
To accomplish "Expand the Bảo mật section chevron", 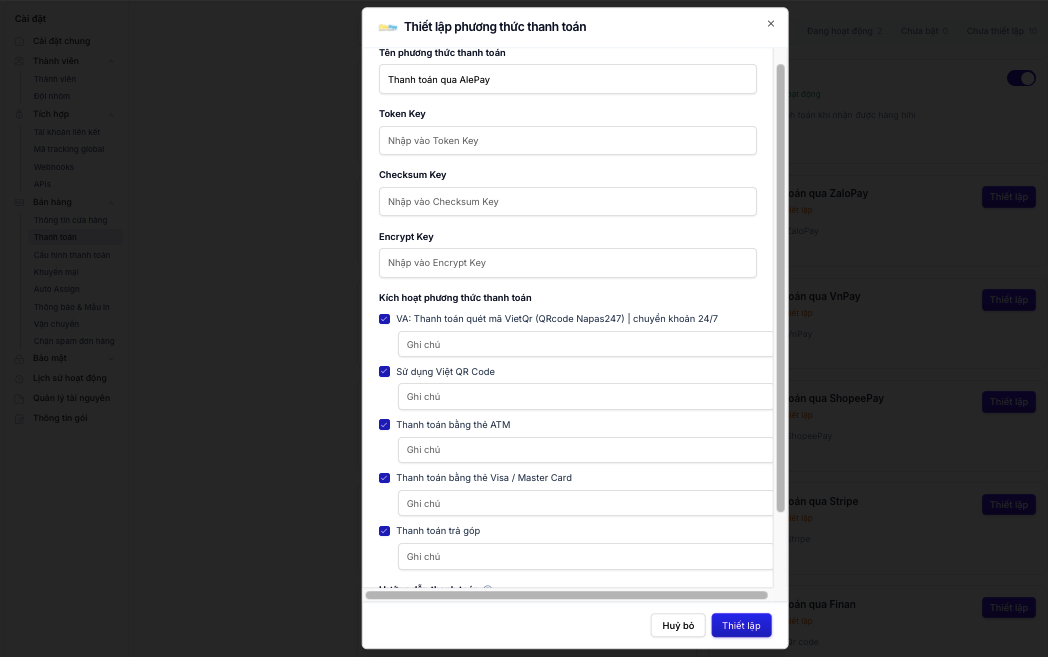I will pos(111,359).
